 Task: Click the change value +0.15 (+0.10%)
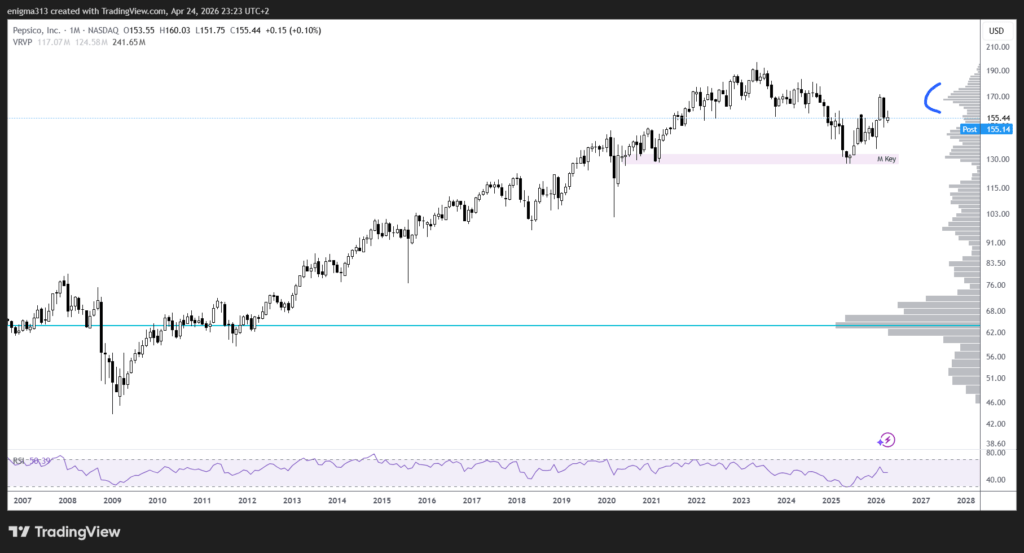(x=293, y=30)
